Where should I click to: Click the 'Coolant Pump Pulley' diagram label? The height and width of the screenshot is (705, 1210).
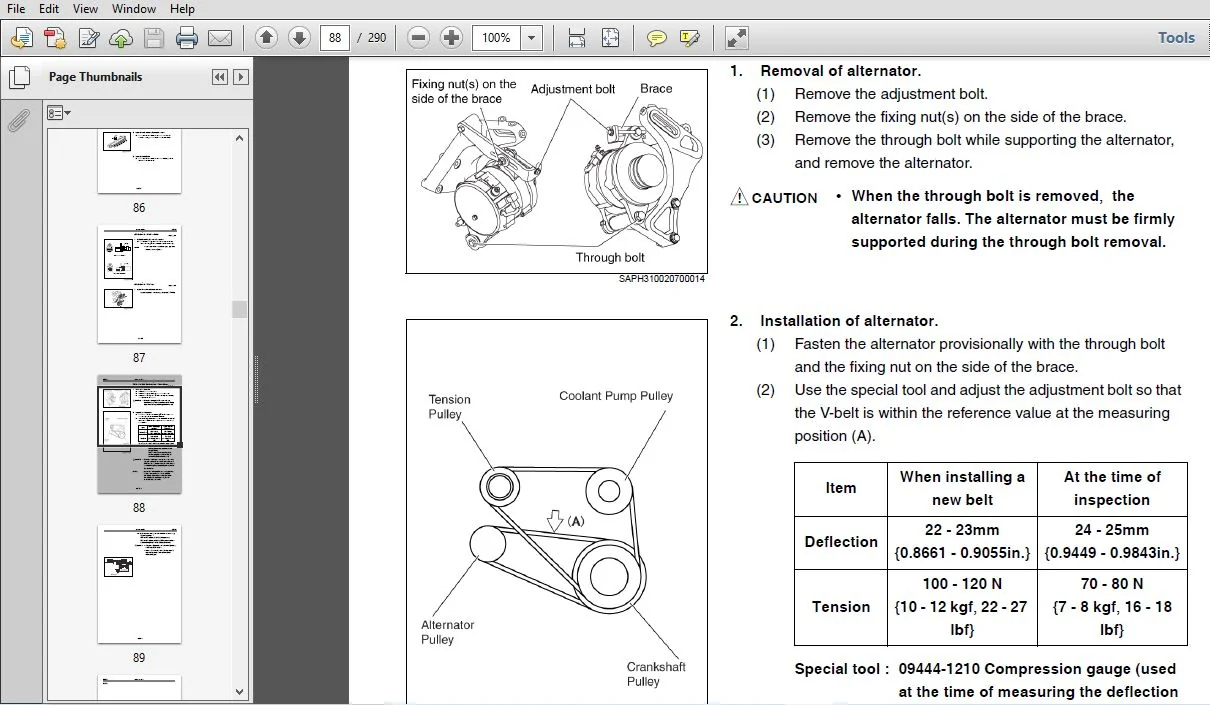[x=616, y=396]
